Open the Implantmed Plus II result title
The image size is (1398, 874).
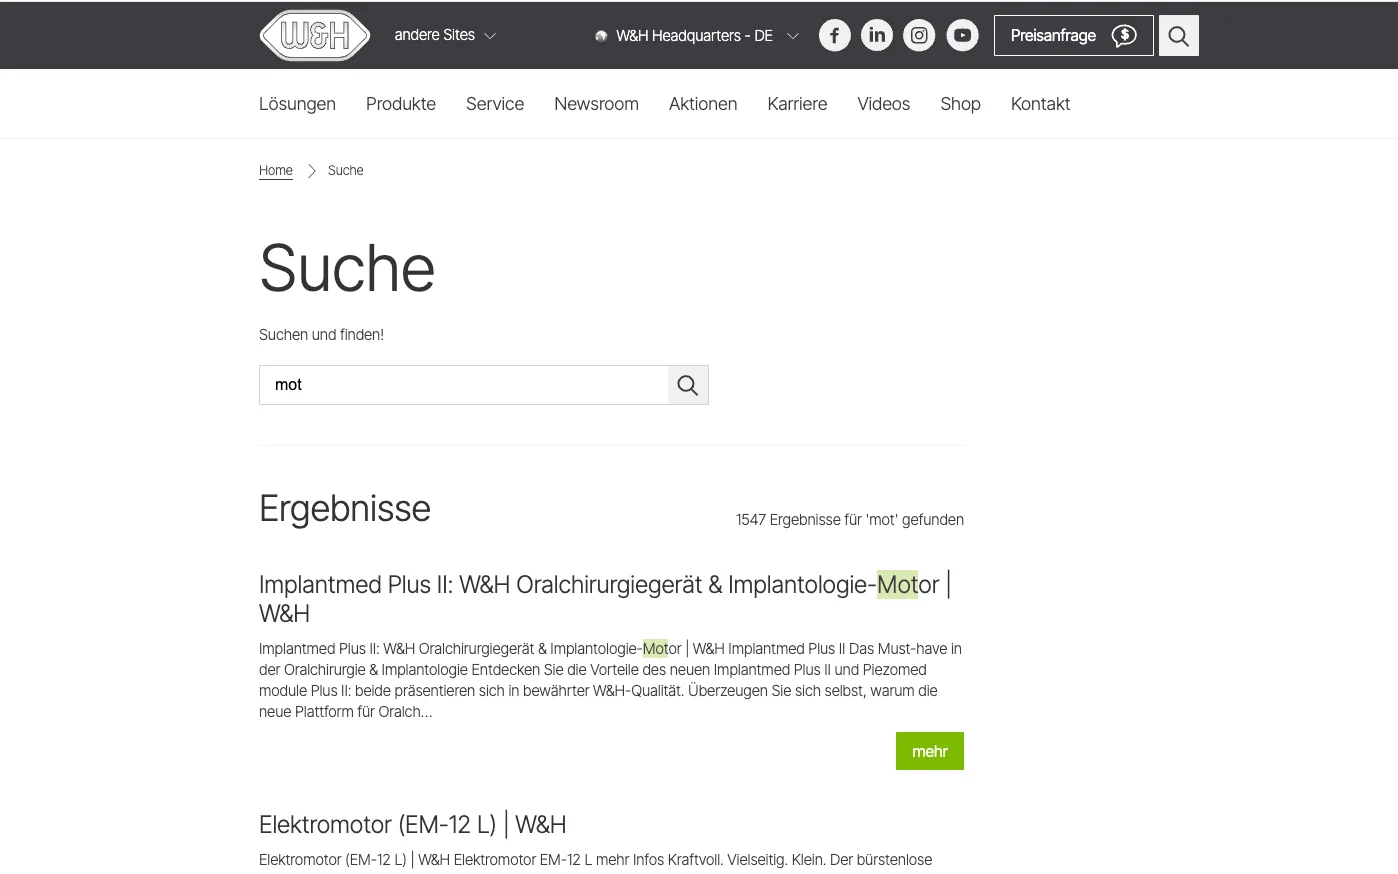[x=605, y=599]
